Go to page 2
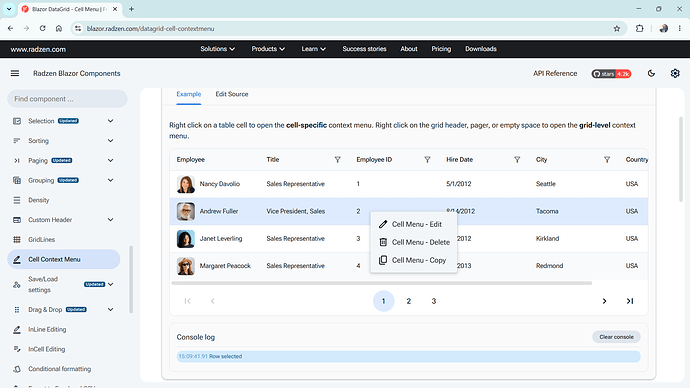Screen dimensions: 690x388 408,301
